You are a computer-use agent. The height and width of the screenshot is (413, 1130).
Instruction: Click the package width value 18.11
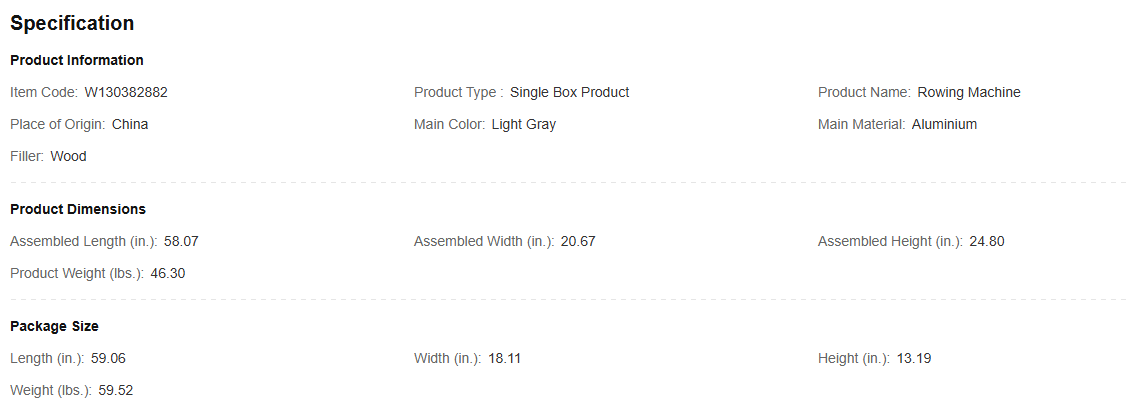point(504,358)
